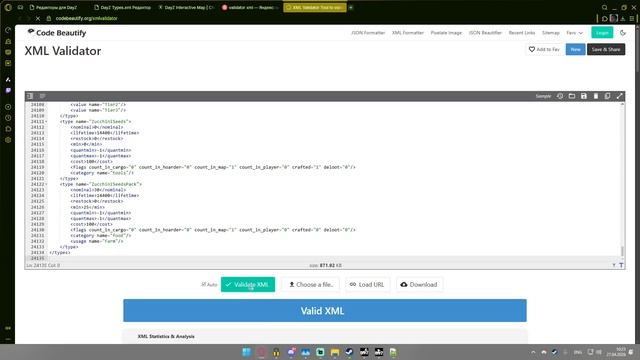Click the open-file folder icon in editor toolbar

pyautogui.click(x=572, y=96)
